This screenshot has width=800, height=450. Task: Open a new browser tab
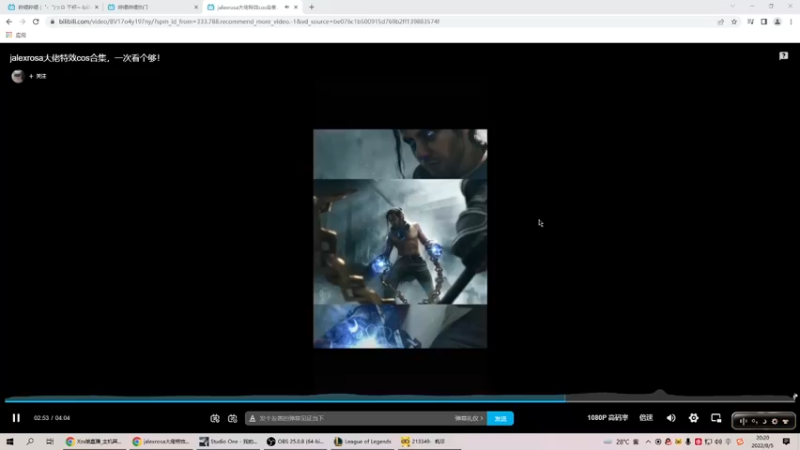point(311,7)
